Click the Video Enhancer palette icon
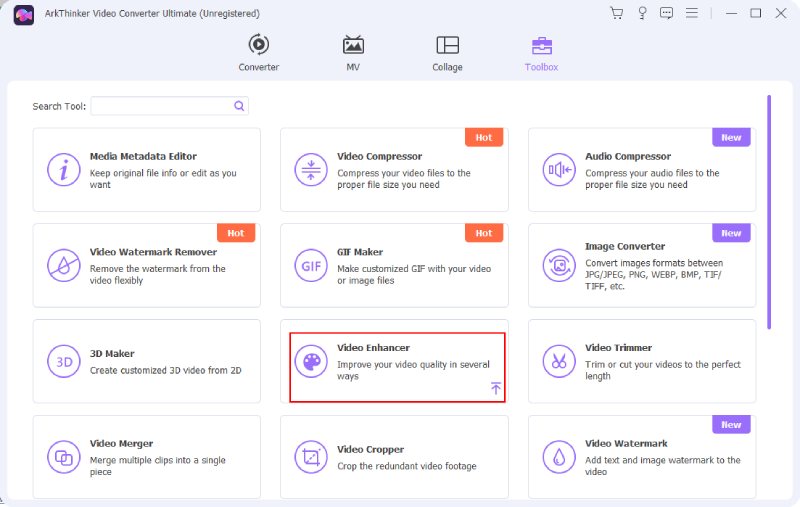800x507 pixels. click(311, 362)
